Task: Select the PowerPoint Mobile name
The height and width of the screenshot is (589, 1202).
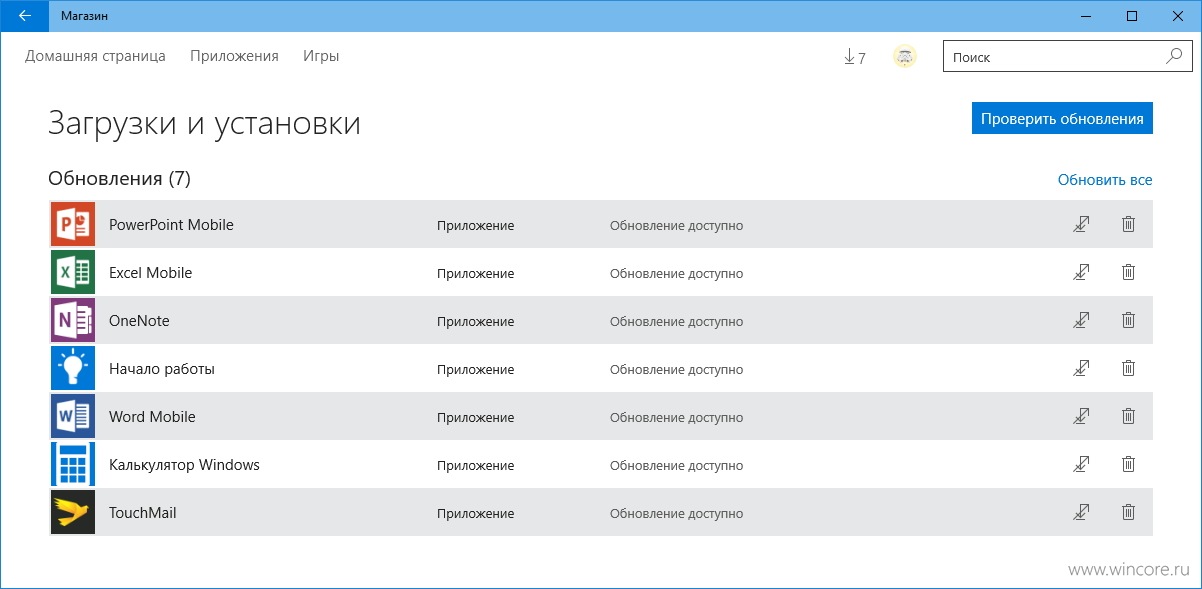Action: [x=171, y=225]
